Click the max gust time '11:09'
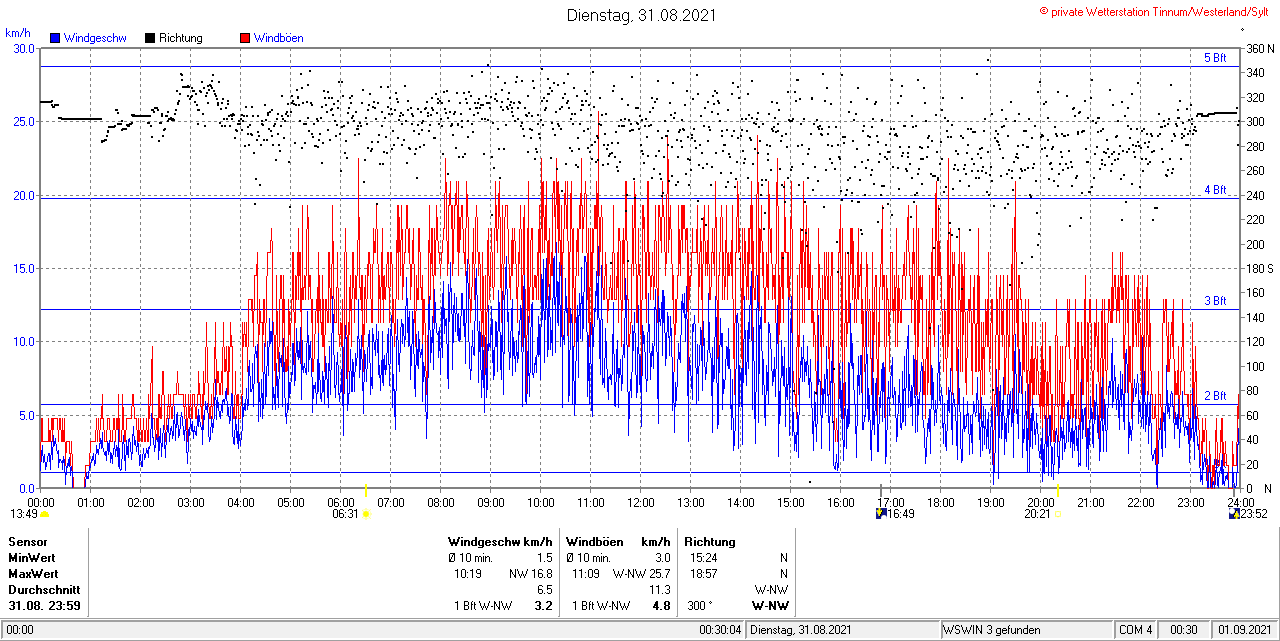Image resolution: width=1280 pixels, height=641 pixels. click(585, 574)
